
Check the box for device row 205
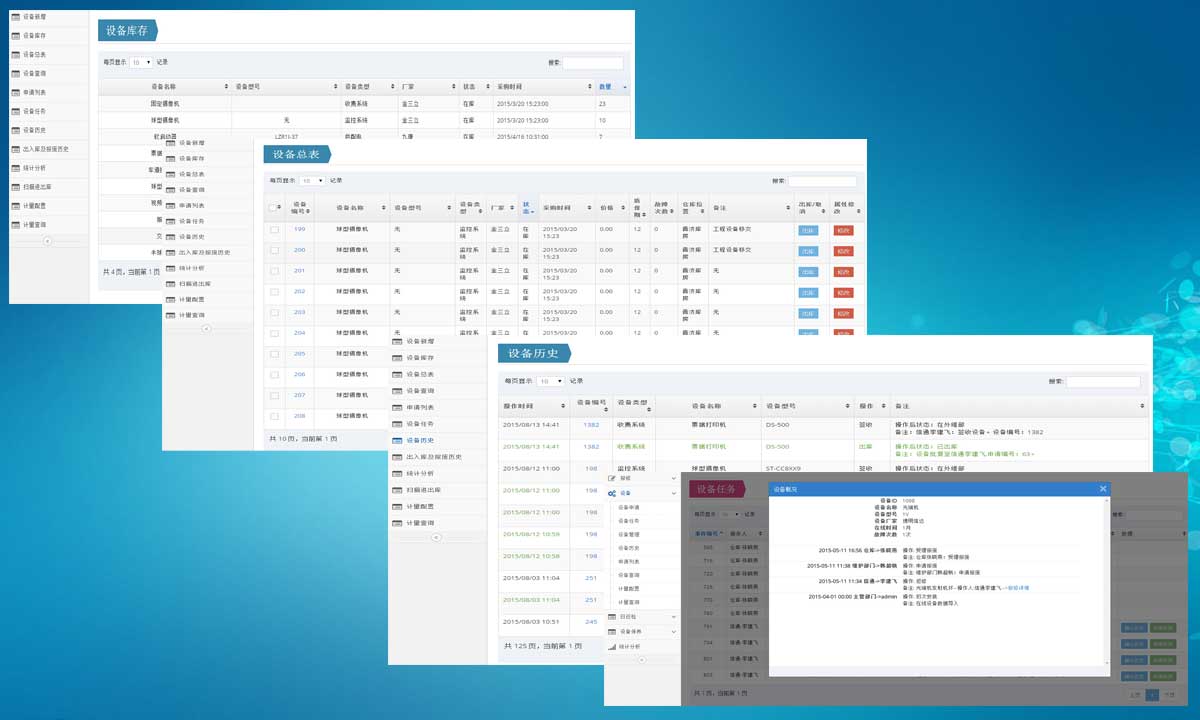coord(274,354)
